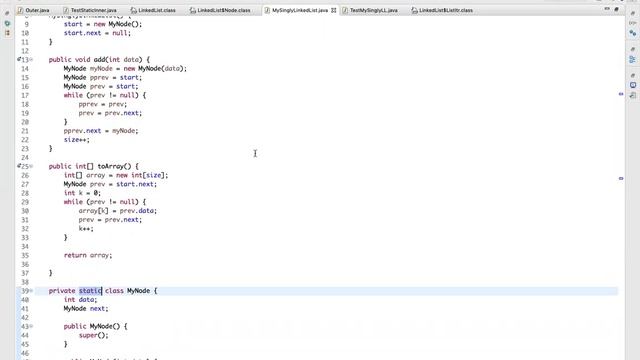Click the highlighted word static on line 39
The image size is (640, 360).
[90, 291]
